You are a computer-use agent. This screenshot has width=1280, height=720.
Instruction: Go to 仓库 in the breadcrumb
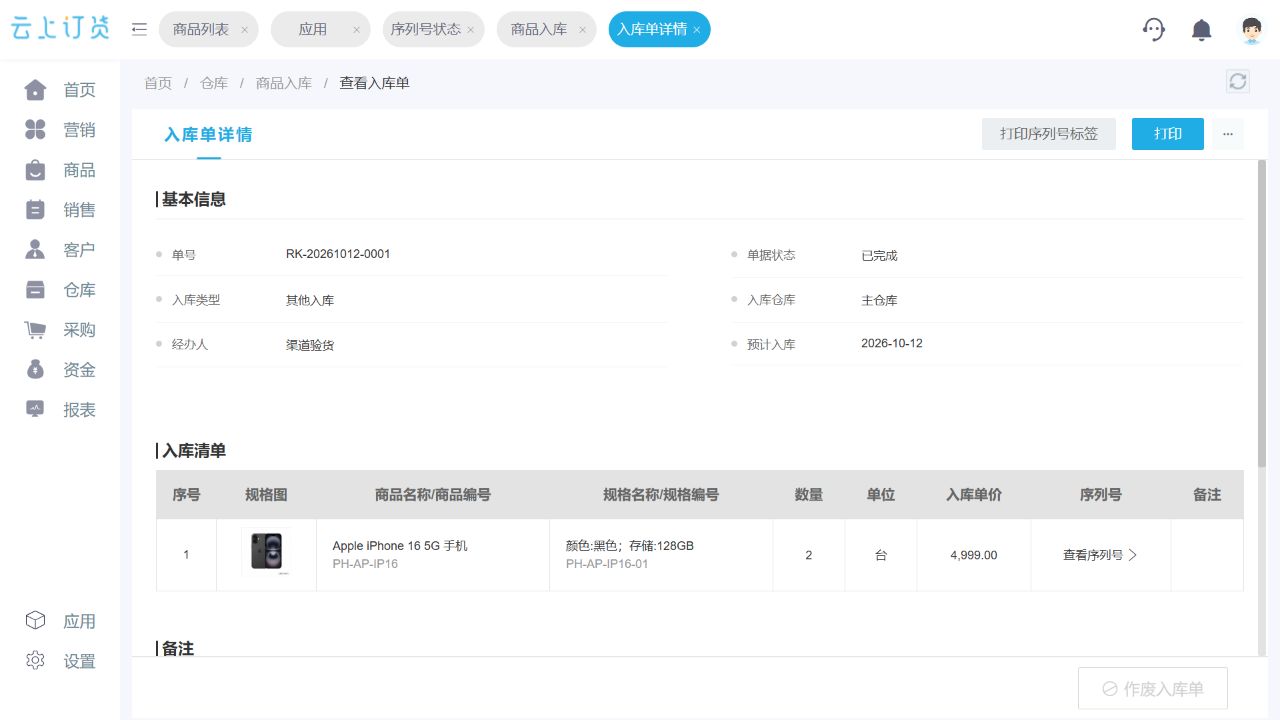(214, 83)
